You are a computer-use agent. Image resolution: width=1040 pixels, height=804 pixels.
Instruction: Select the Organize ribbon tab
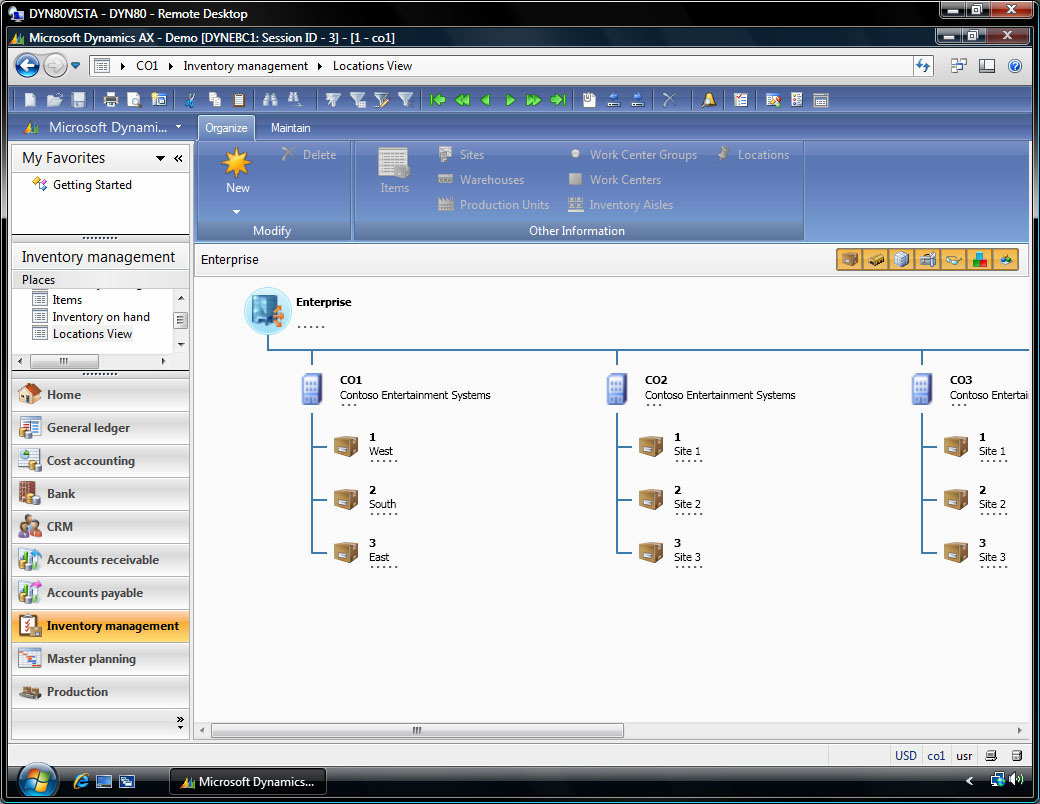coord(226,128)
